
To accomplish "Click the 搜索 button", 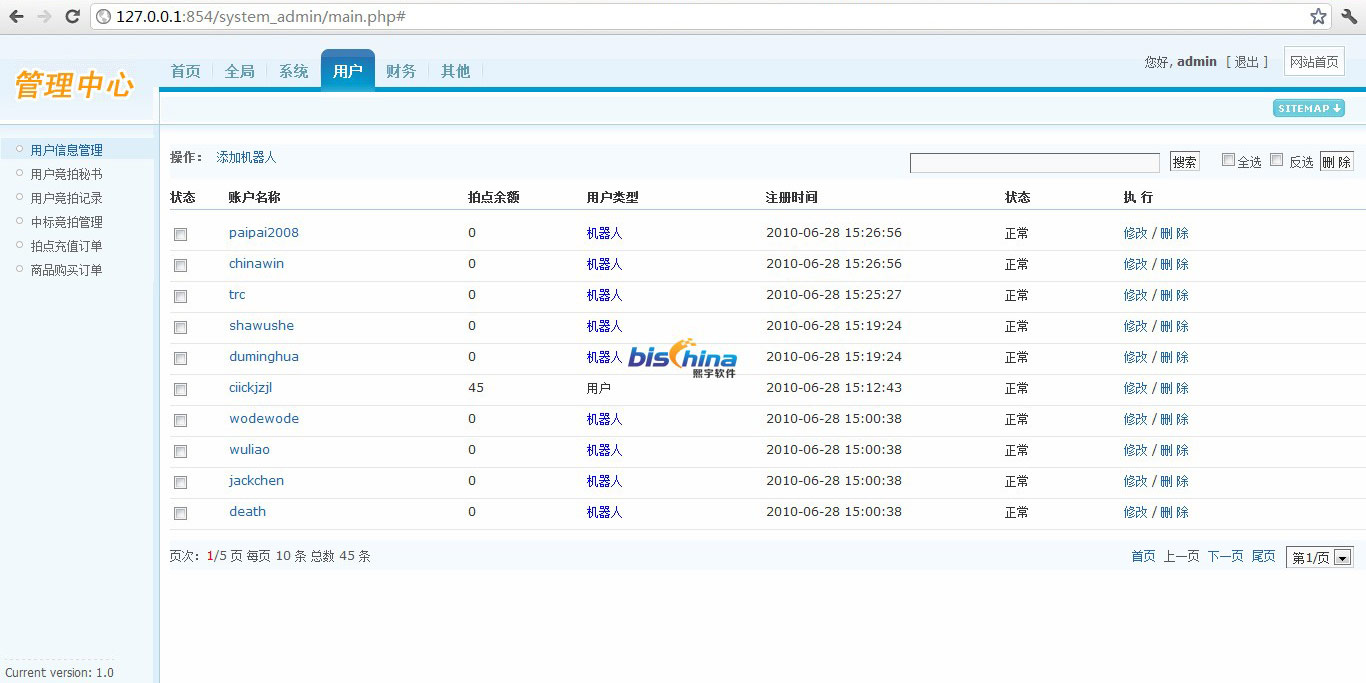I will [x=1185, y=162].
